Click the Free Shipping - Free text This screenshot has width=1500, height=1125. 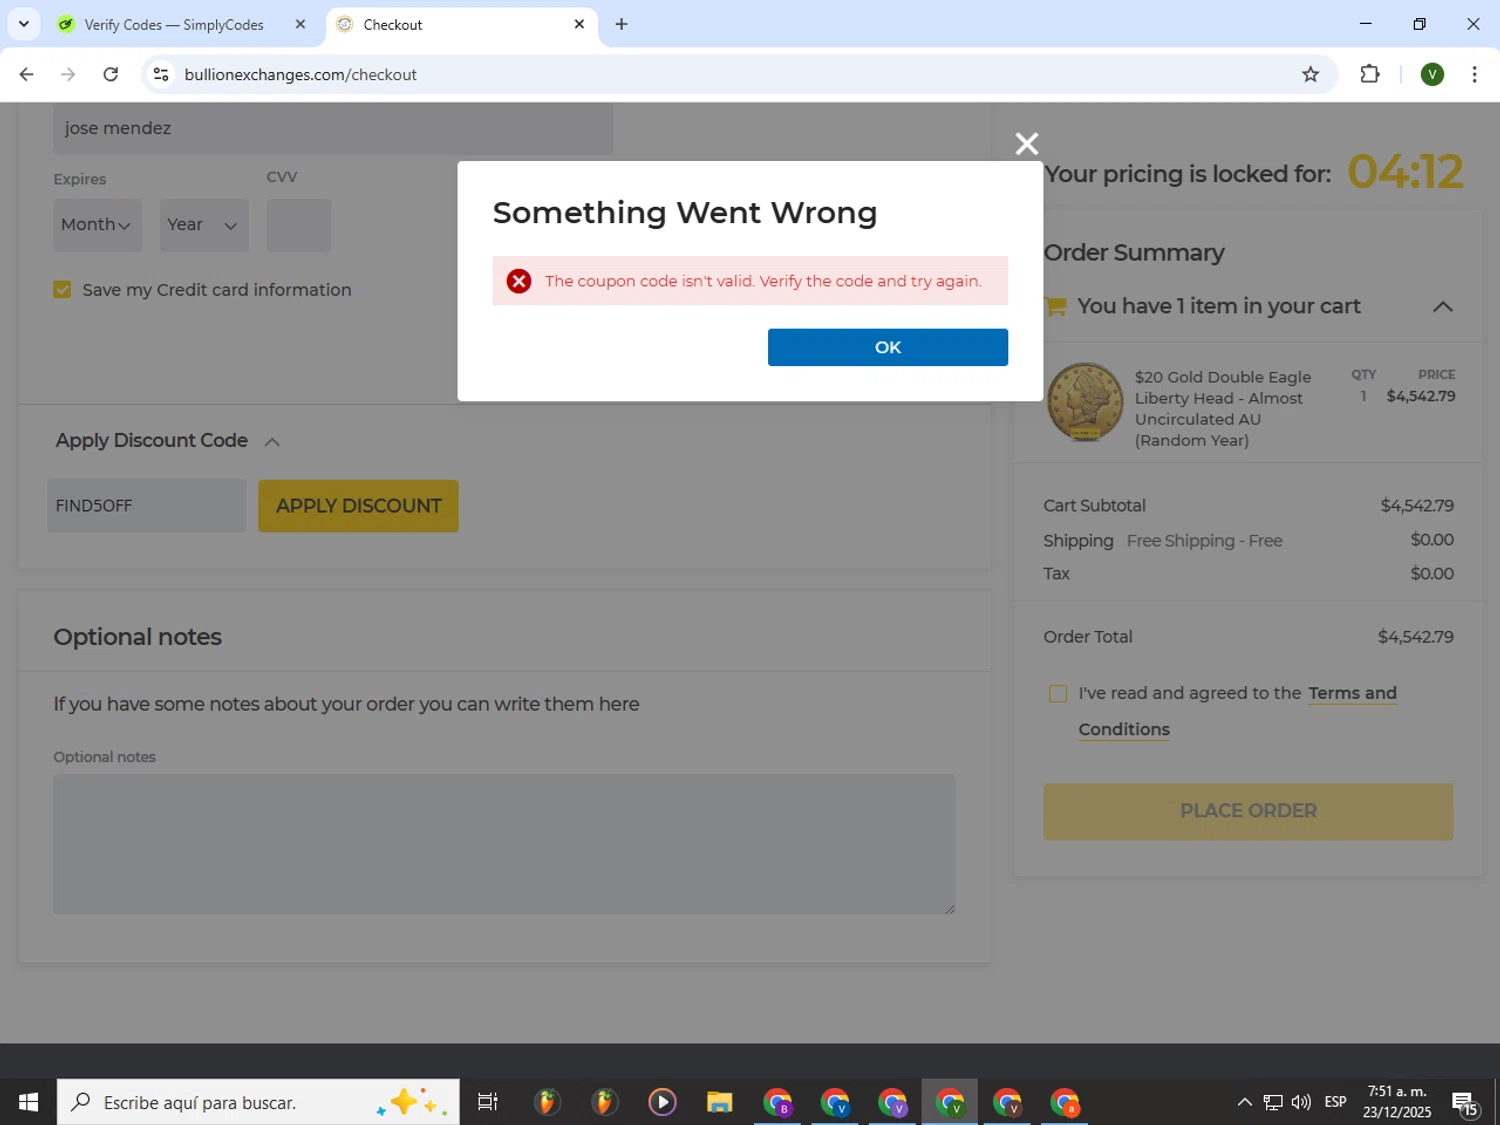1204,541
